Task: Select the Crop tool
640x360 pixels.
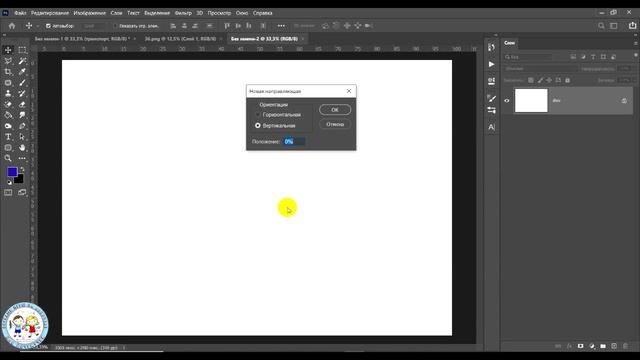Action: coord(8,72)
